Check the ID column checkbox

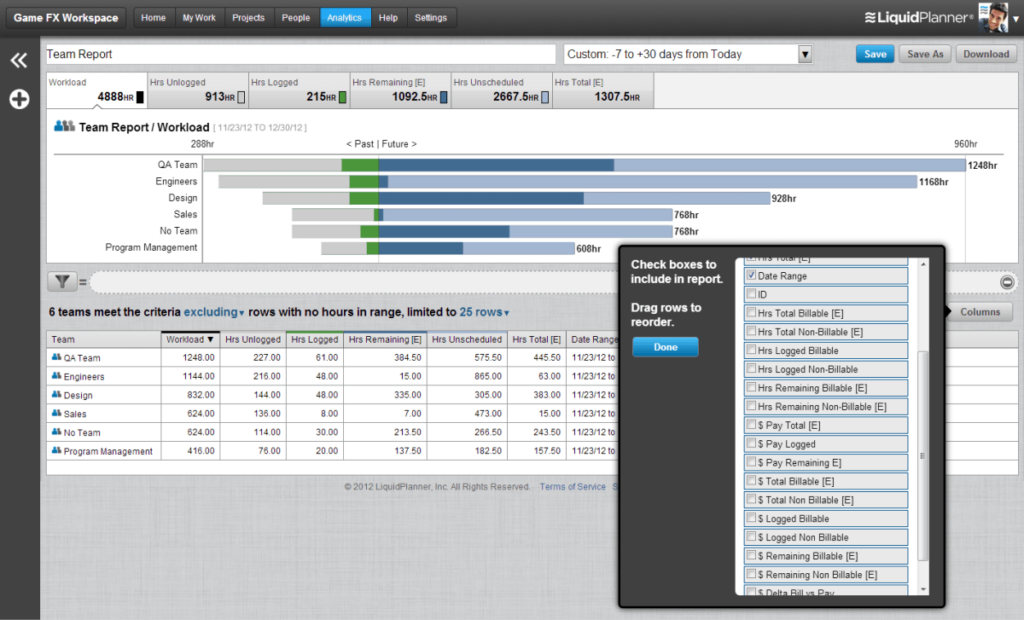752,294
